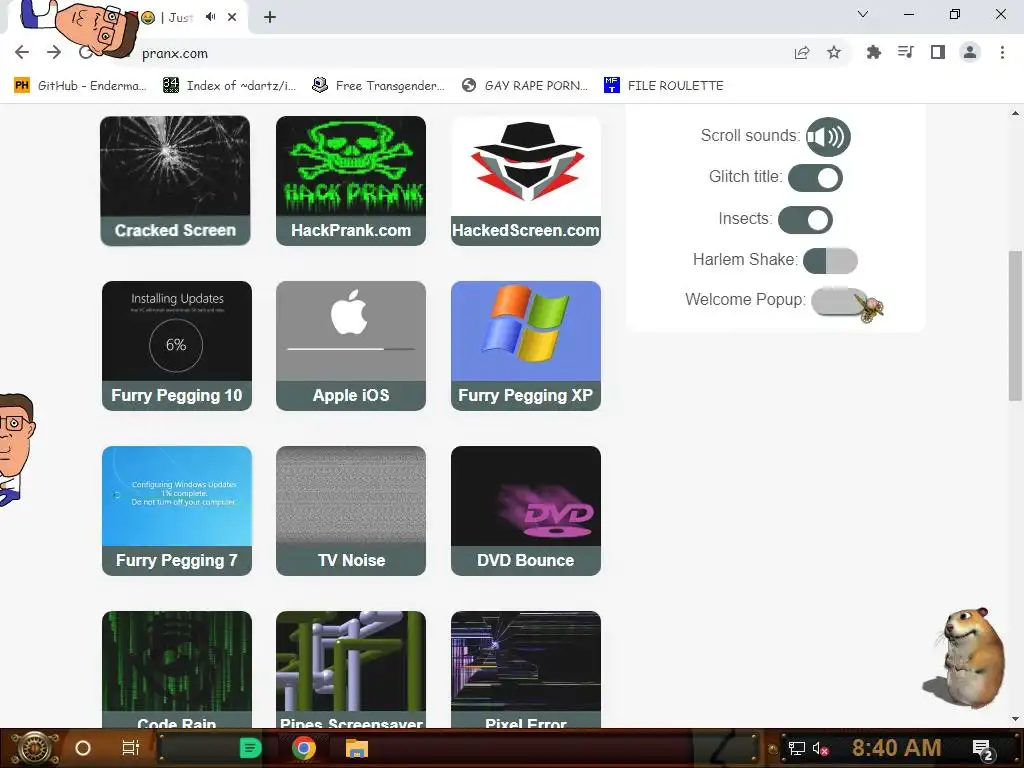This screenshot has height=768, width=1024.
Task: Open the Index of ~dartz bookmark
Action: tap(229, 86)
